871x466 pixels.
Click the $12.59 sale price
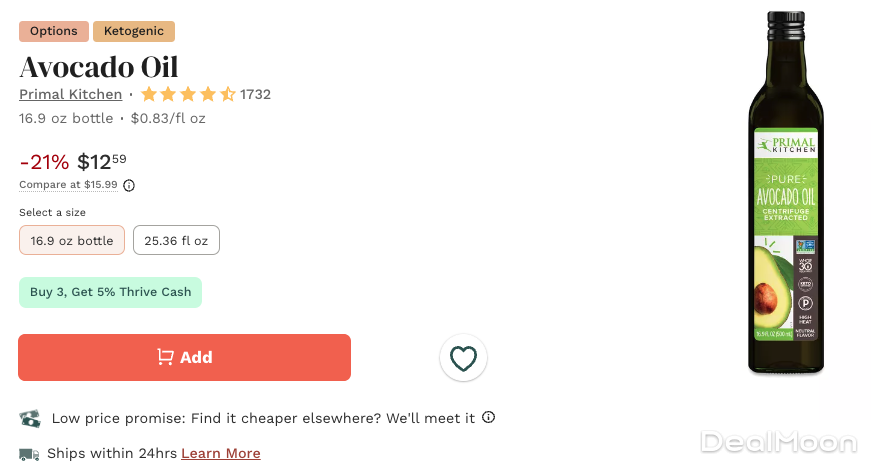(x=102, y=162)
